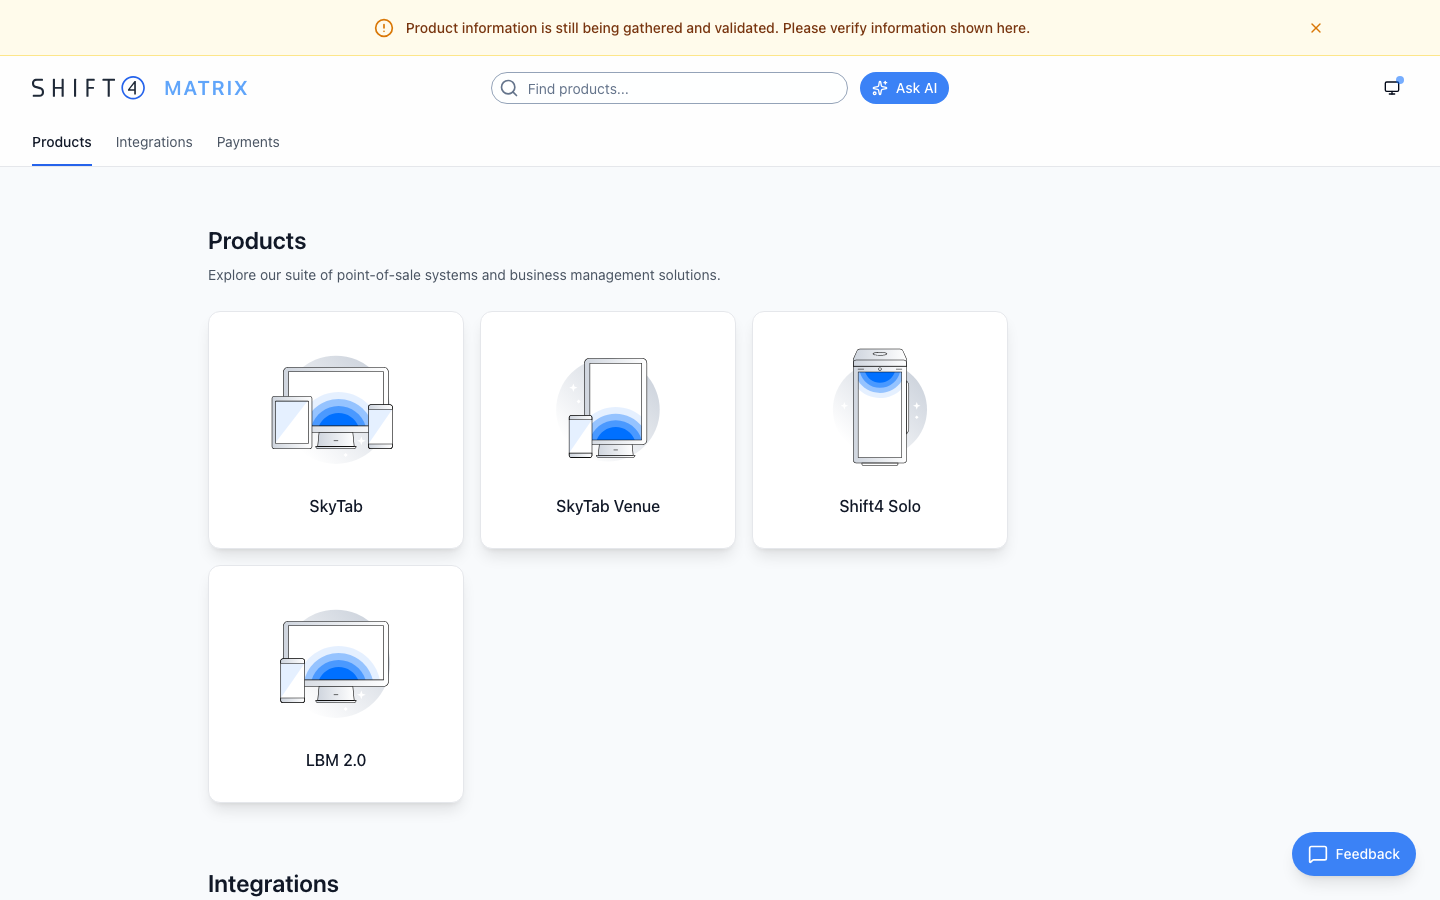
Task: Click the warning icon in the banner
Action: click(x=384, y=28)
